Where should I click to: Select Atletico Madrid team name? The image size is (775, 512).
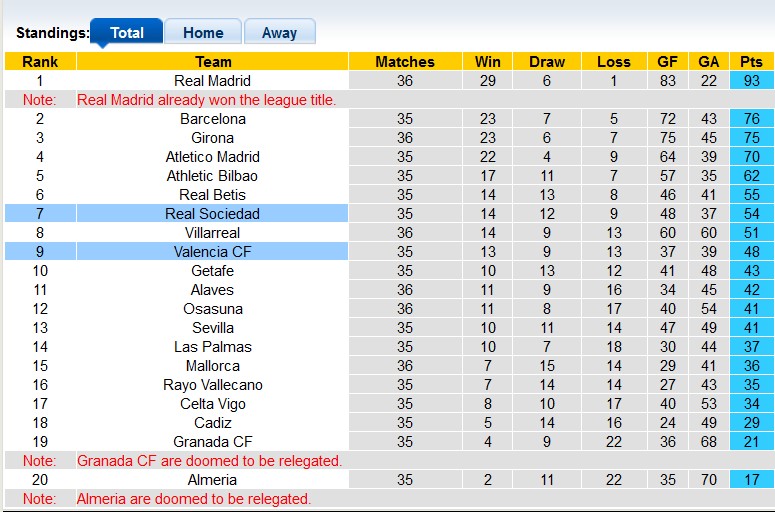click(x=212, y=157)
